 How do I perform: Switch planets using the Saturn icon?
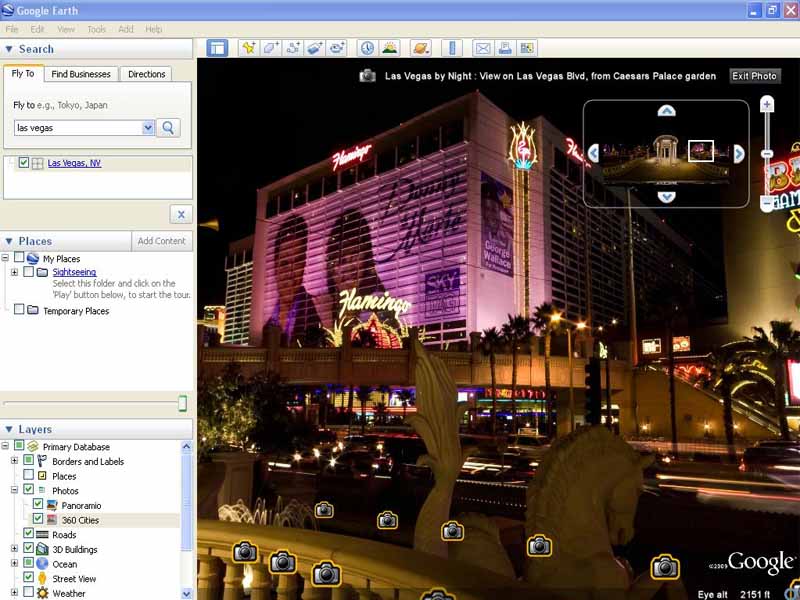[x=421, y=48]
